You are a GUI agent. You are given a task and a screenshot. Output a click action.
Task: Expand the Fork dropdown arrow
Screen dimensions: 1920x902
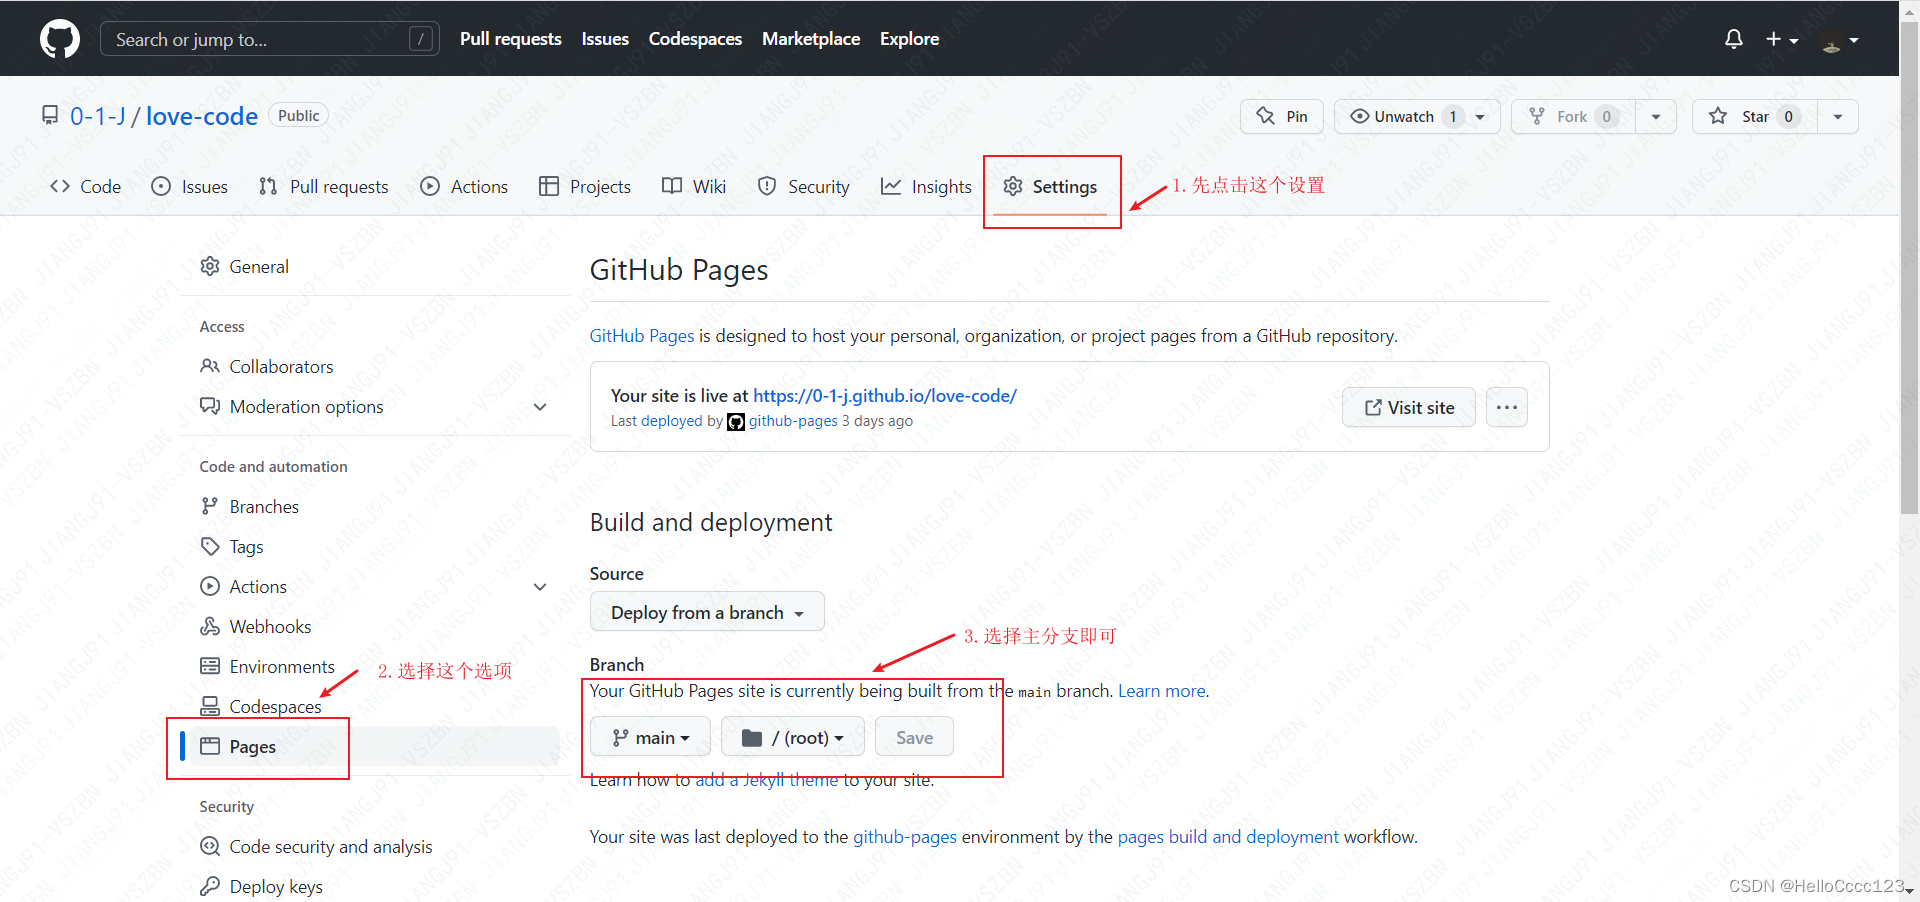point(1656,116)
